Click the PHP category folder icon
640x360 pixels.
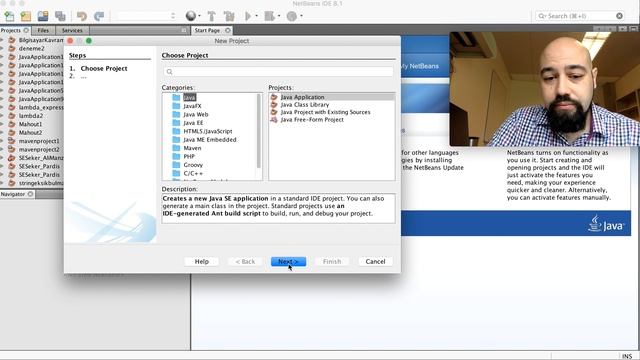click(176, 156)
